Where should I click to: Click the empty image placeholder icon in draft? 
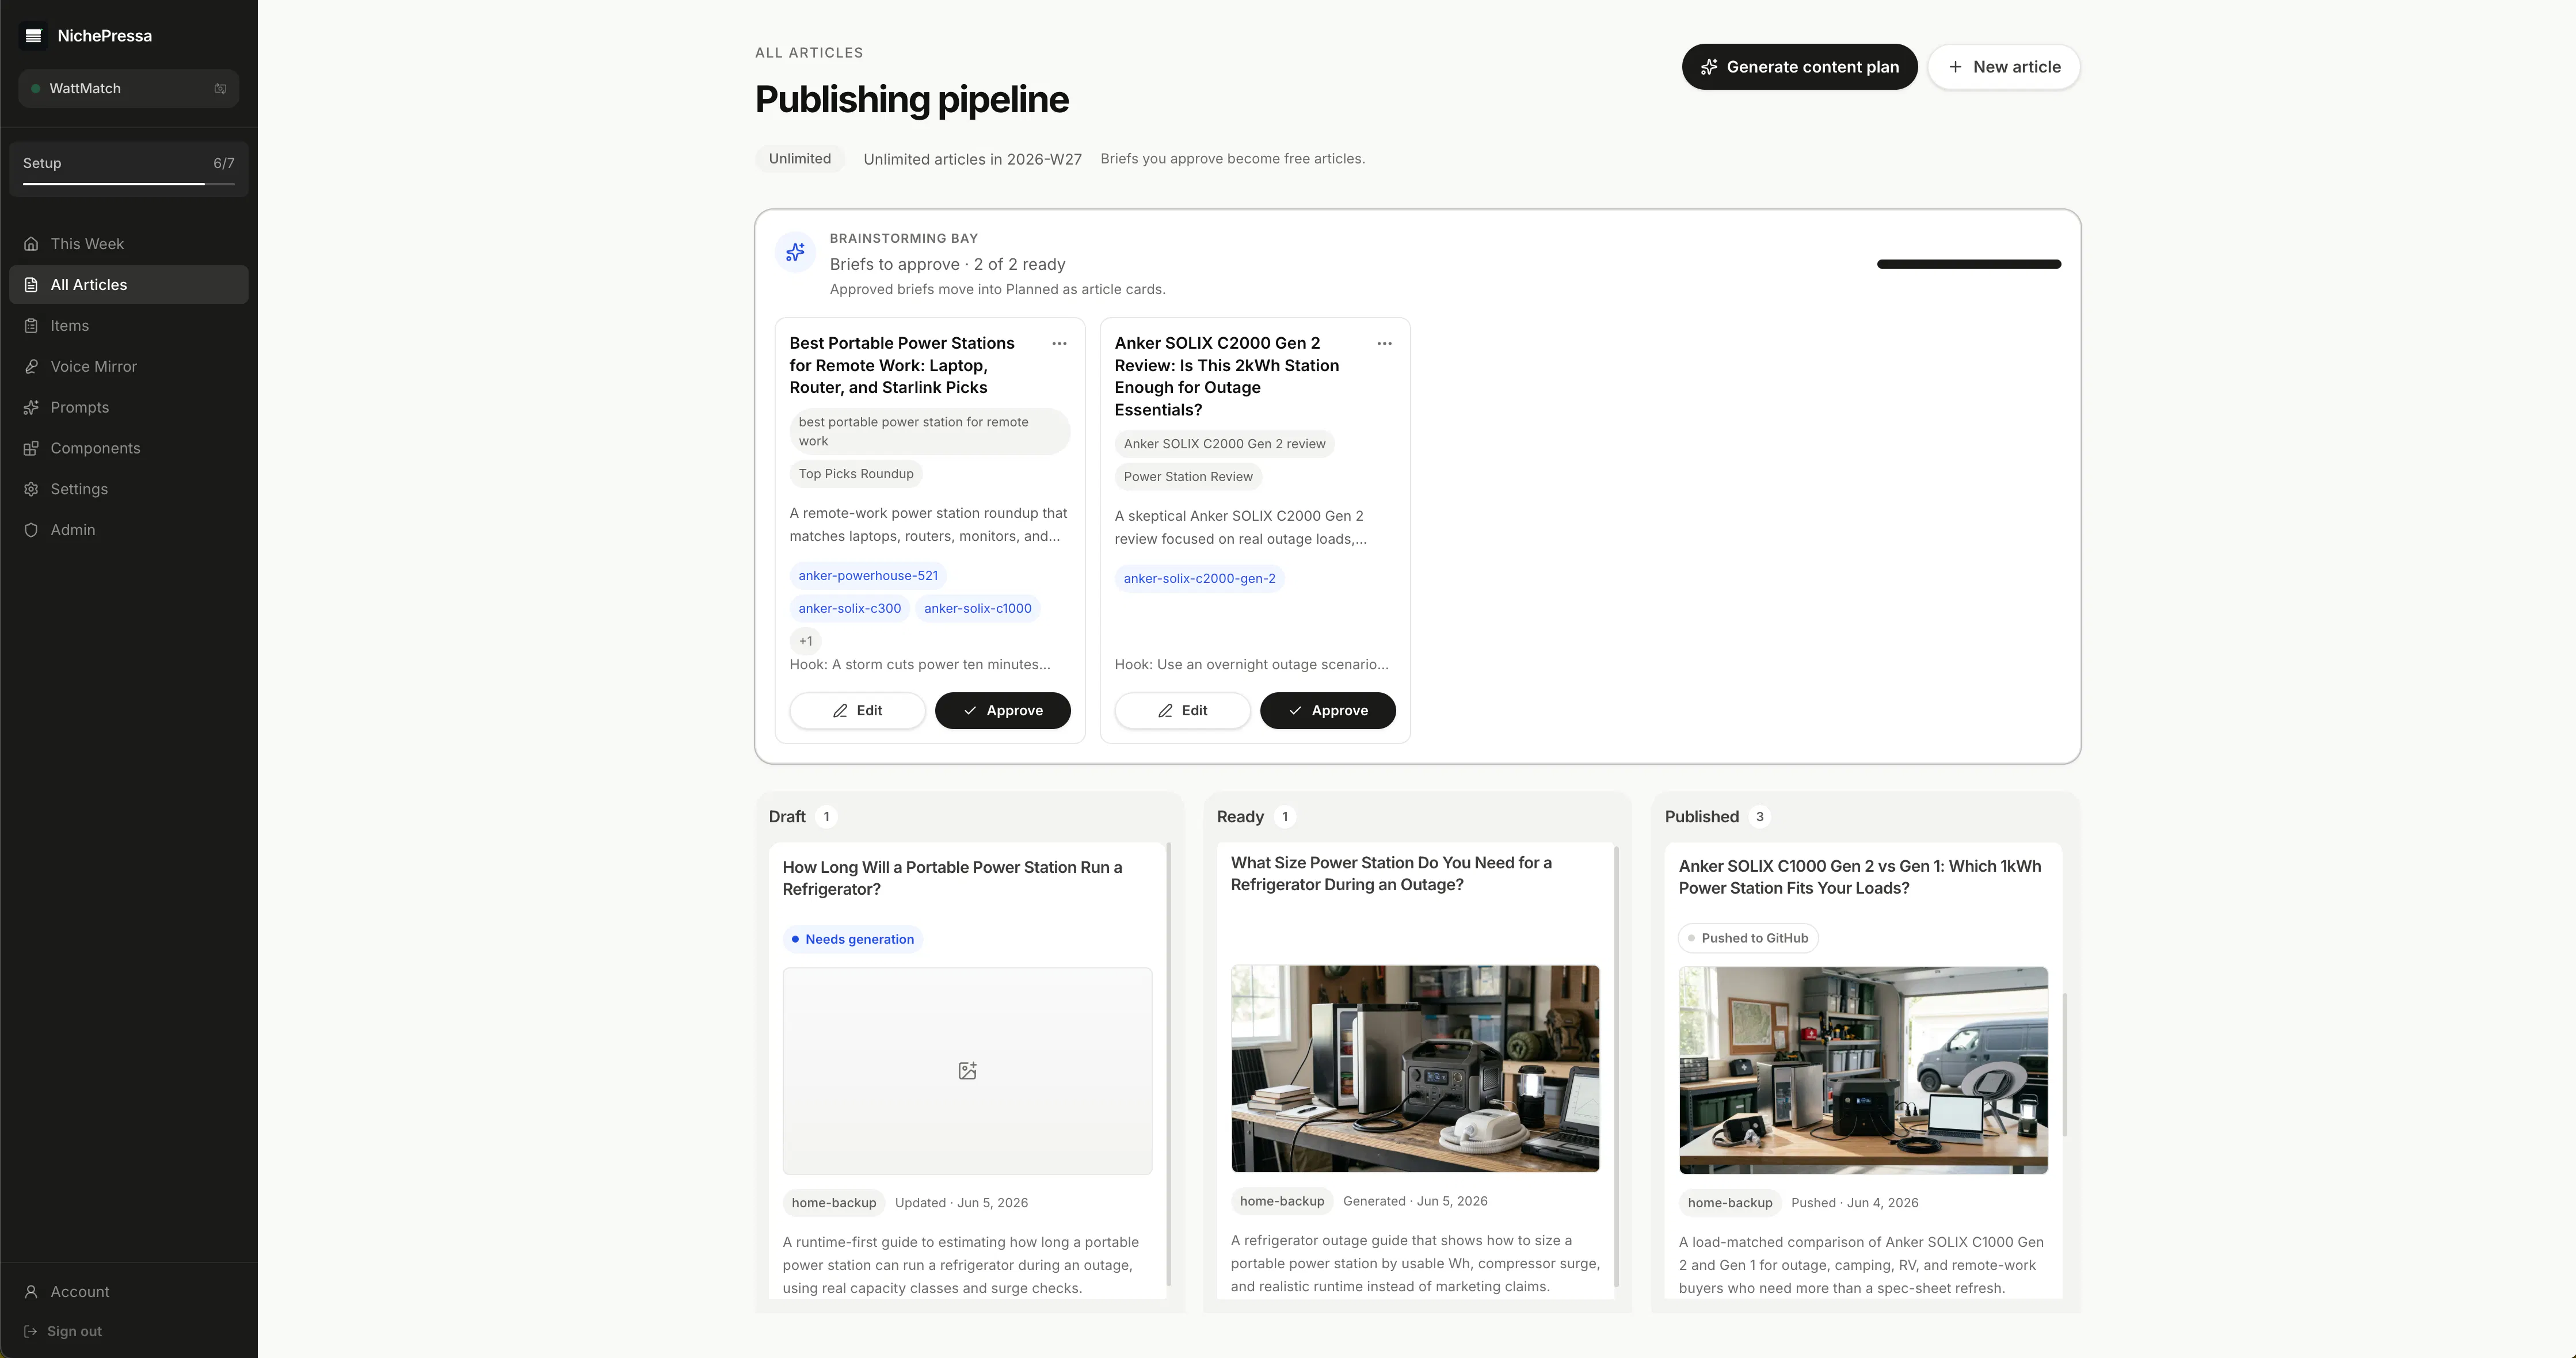[967, 1071]
